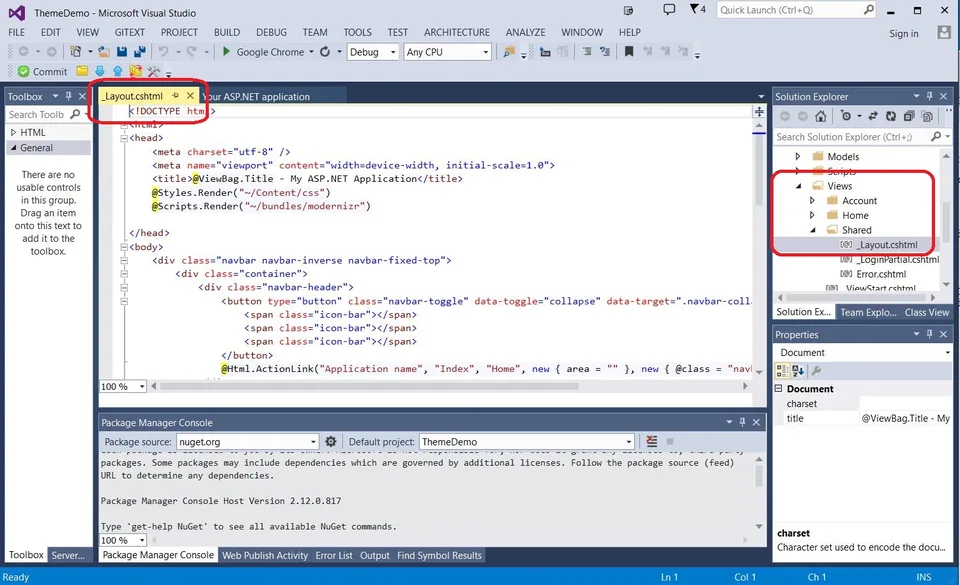Close the _Layout.cshtml editor tab
The height and width of the screenshot is (585, 960).
coord(190,95)
